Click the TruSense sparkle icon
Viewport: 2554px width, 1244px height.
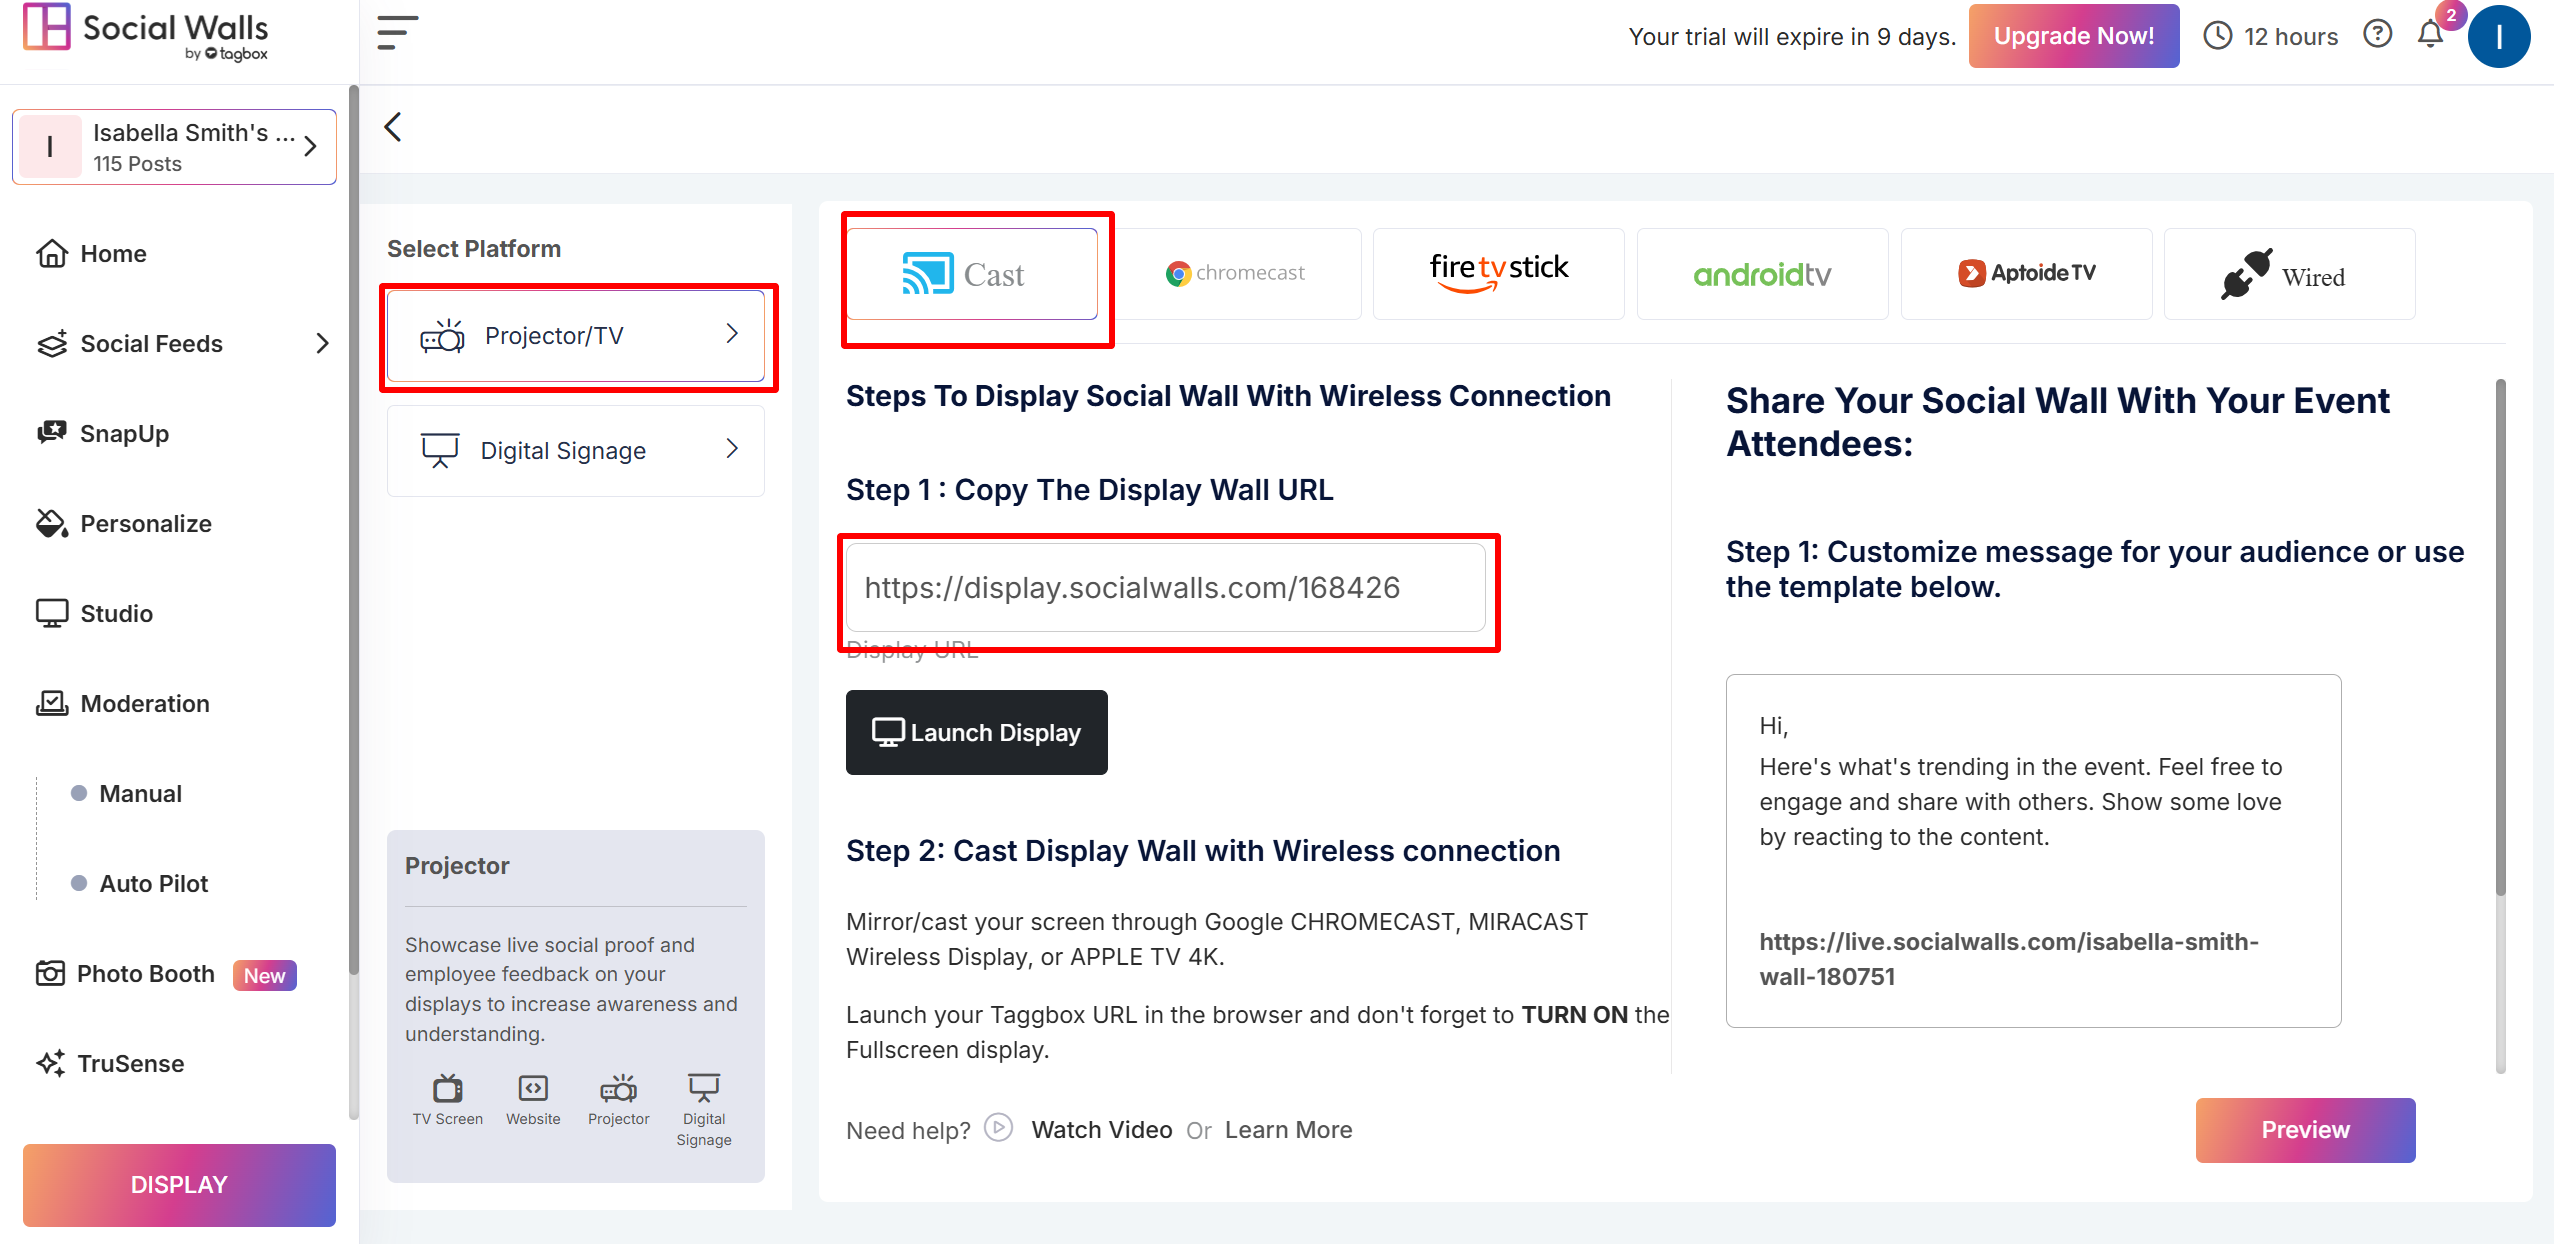pos(50,1063)
